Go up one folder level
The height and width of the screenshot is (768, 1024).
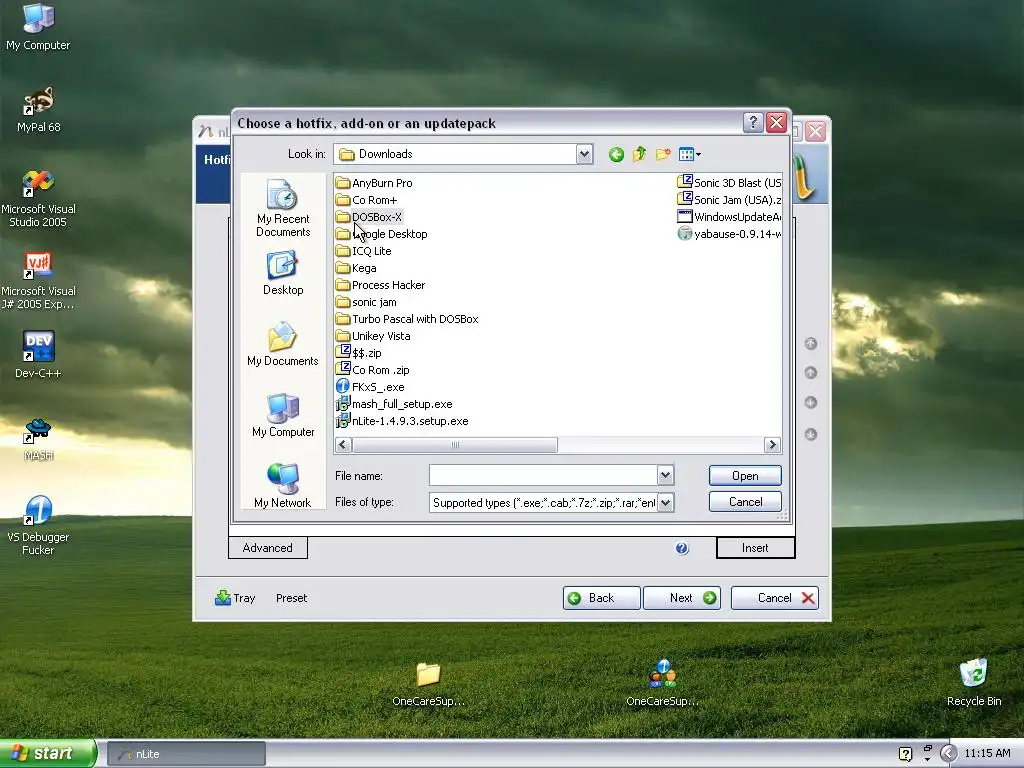(639, 155)
